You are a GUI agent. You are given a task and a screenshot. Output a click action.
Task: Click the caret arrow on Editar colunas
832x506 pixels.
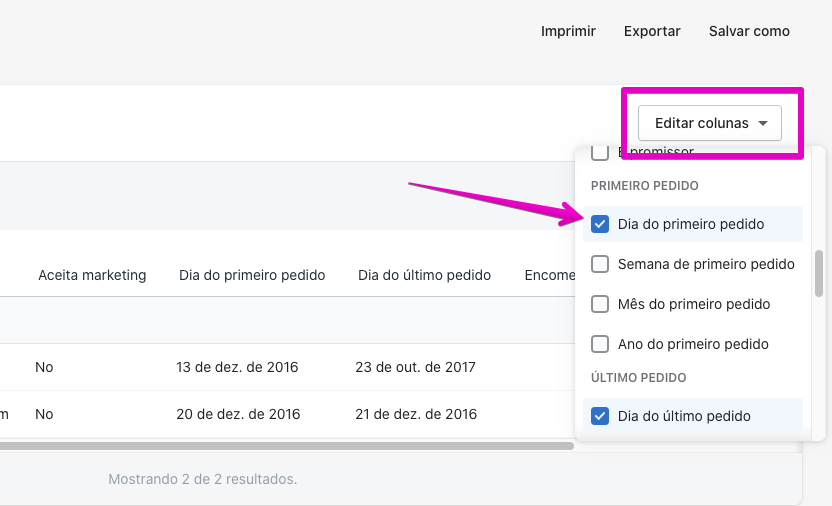(x=763, y=124)
